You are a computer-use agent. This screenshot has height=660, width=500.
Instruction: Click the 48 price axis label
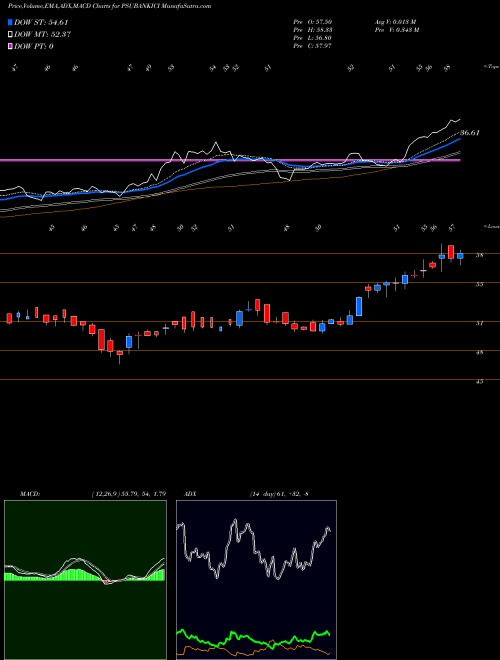click(479, 352)
